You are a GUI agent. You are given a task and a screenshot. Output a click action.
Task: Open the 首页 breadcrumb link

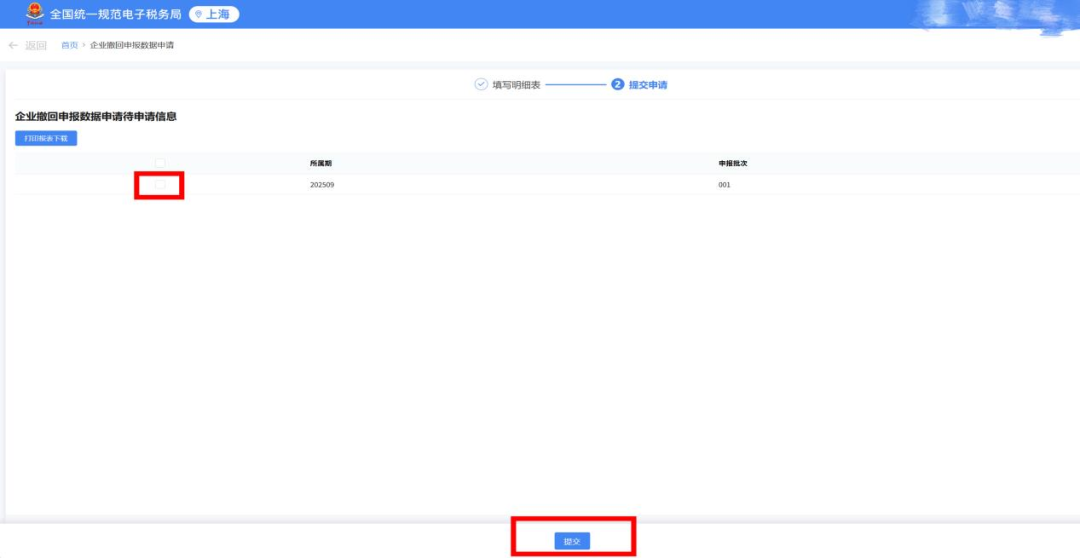69,46
